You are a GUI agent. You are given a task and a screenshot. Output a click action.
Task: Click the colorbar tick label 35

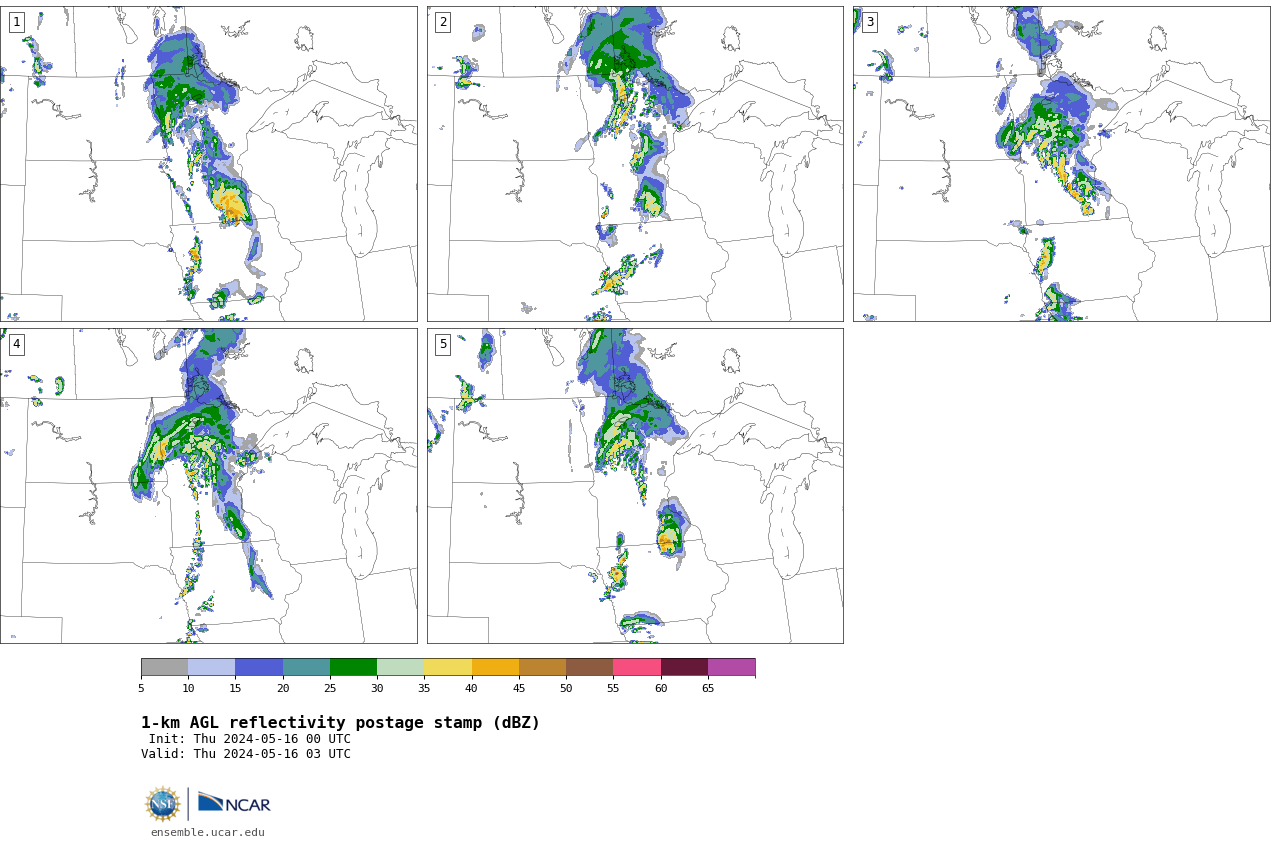point(424,688)
